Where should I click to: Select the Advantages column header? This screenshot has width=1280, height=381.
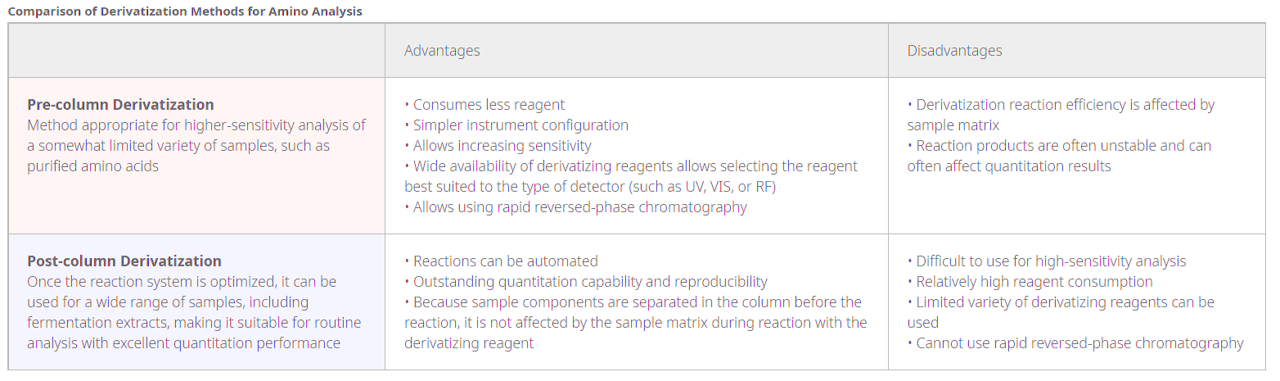[x=442, y=50]
